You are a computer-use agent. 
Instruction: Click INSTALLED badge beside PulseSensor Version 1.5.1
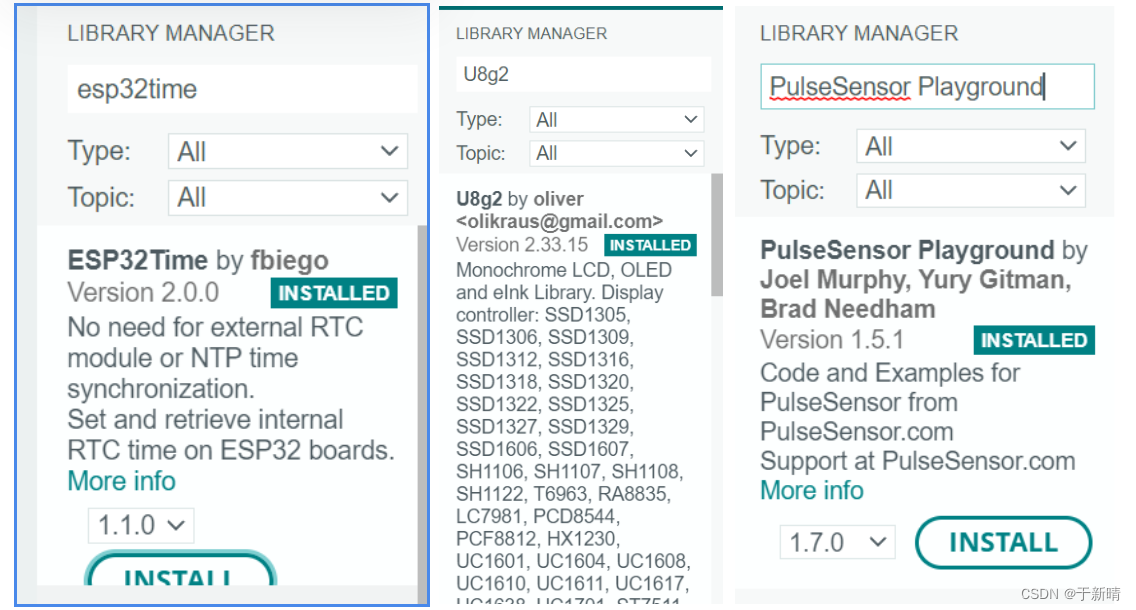(1034, 340)
